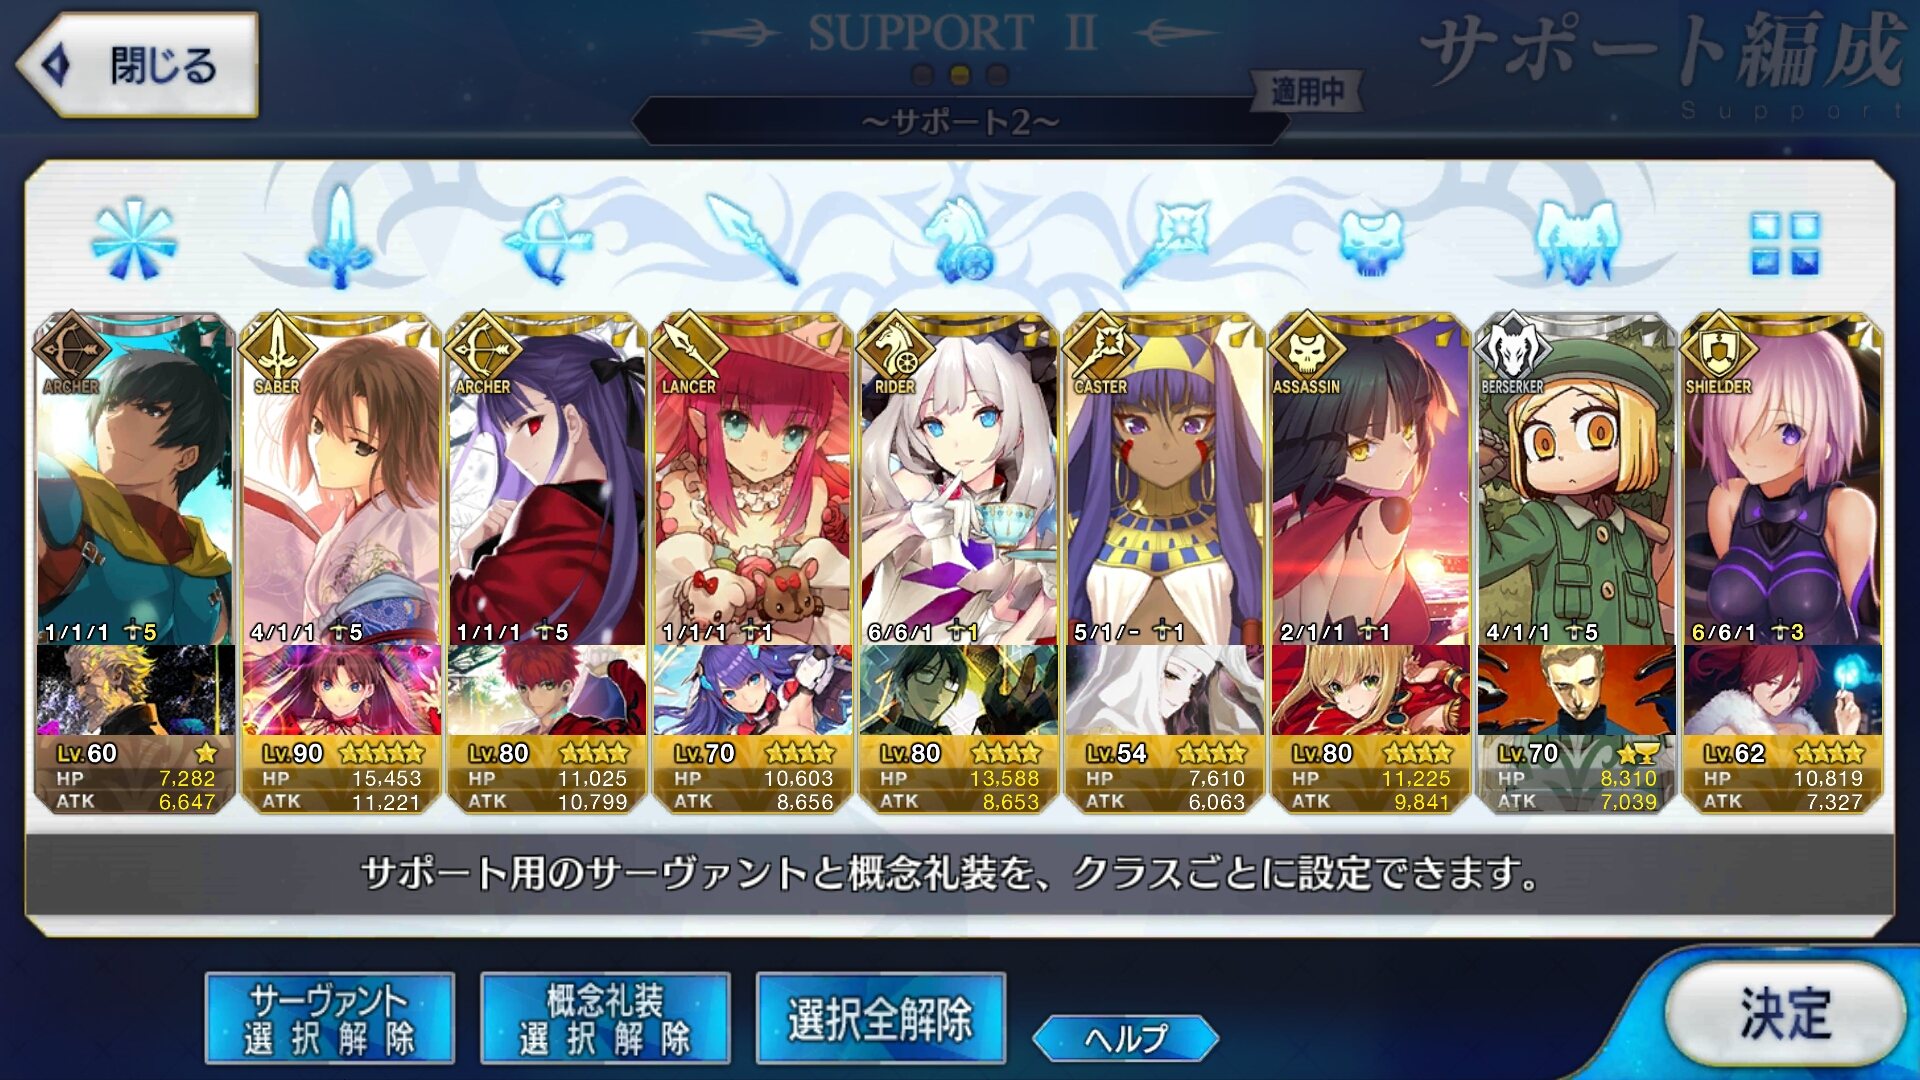Screen dimensions: 1920x1080
Task: Click 選択全解除 clear all button
Action: 881,1018
